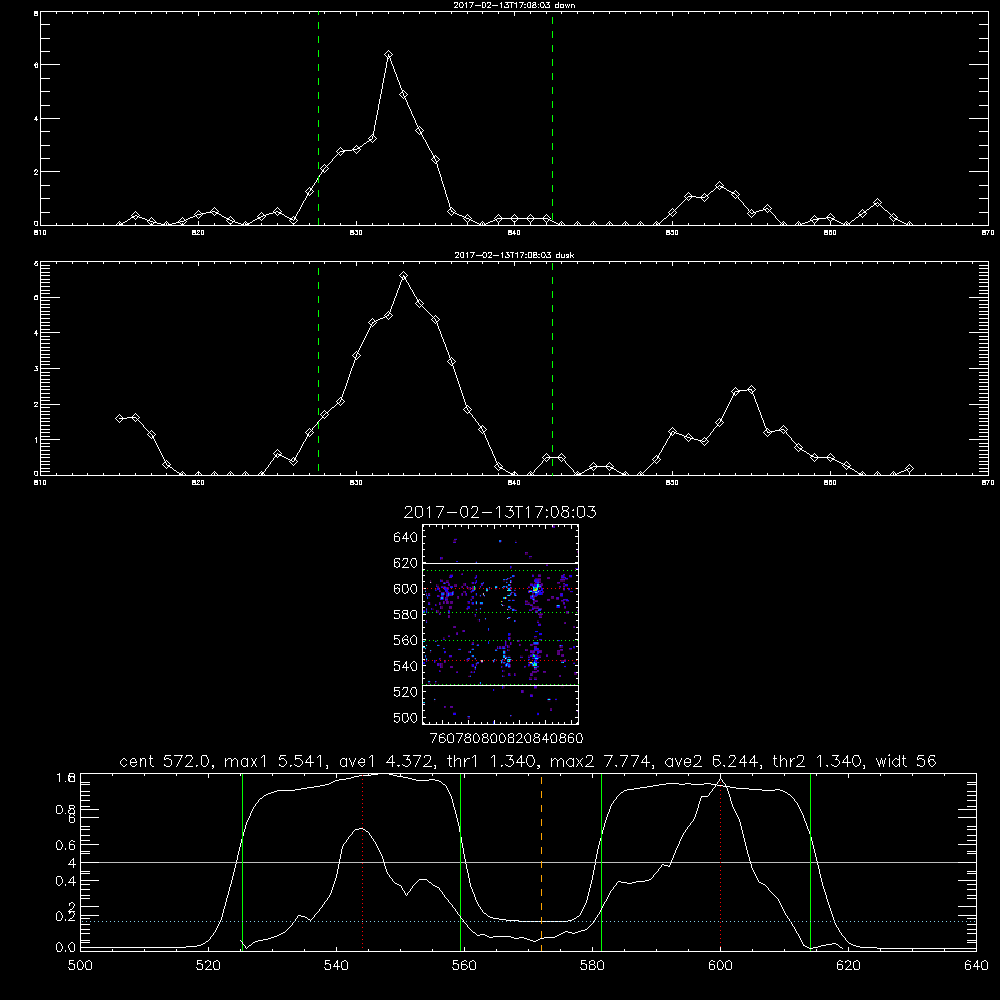Click the leftmost diamond marker in dusk plot
This screenshot has width=1000, height=1000.
click(x=119, y=418)
